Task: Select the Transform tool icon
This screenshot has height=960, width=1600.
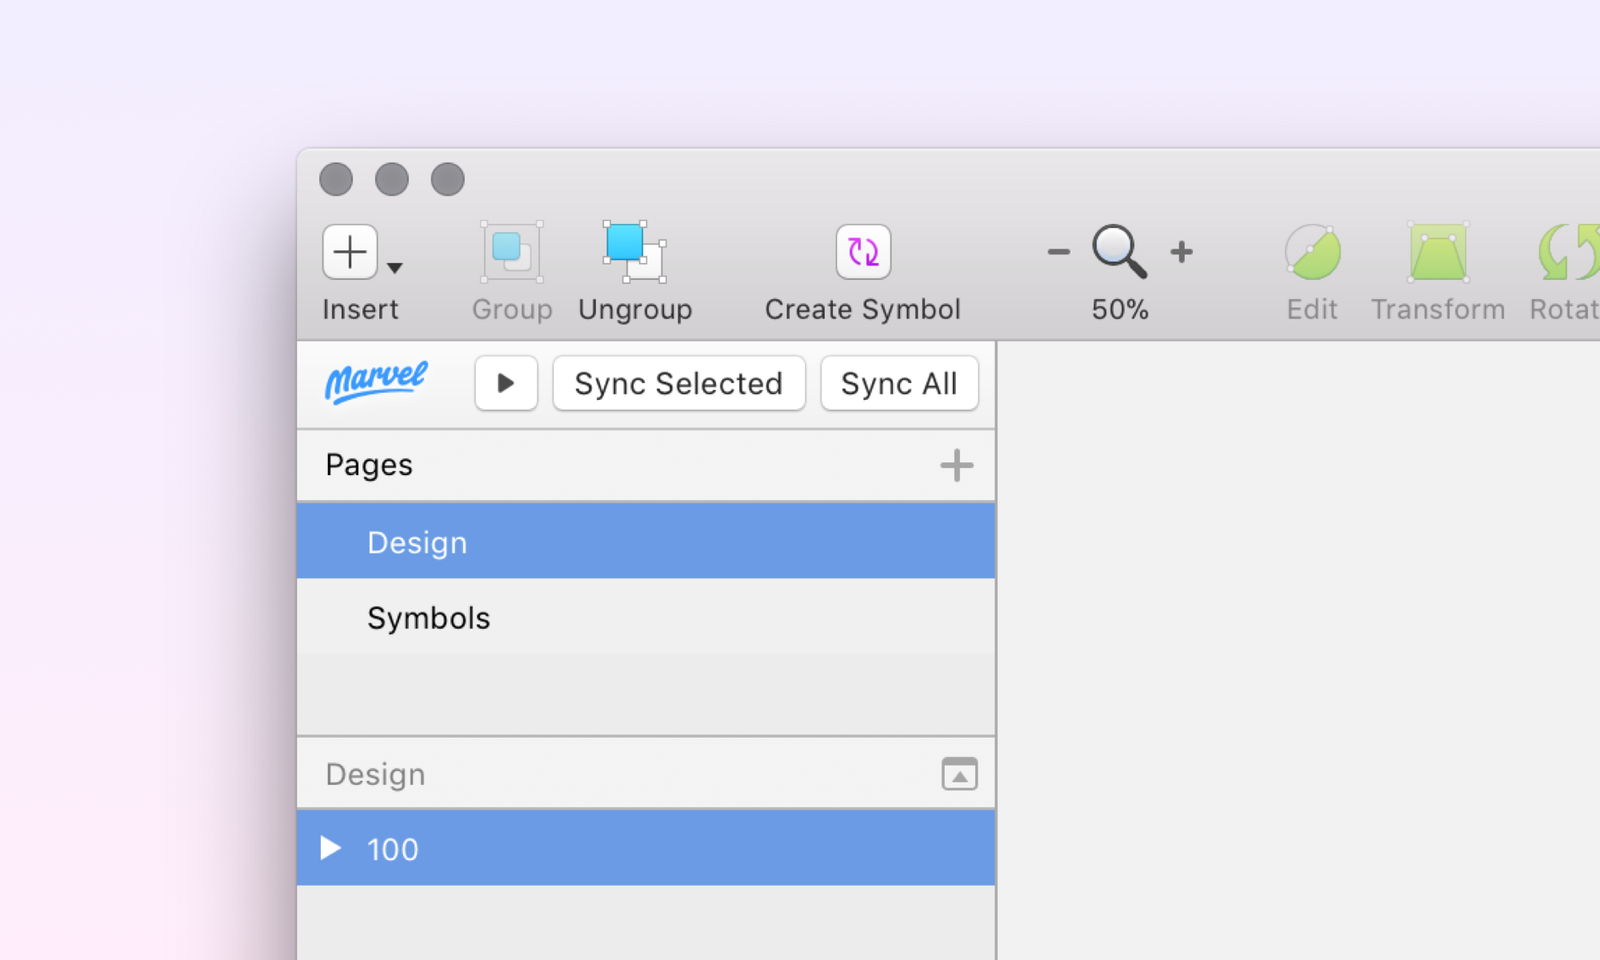Action: tap(1437, 252)
